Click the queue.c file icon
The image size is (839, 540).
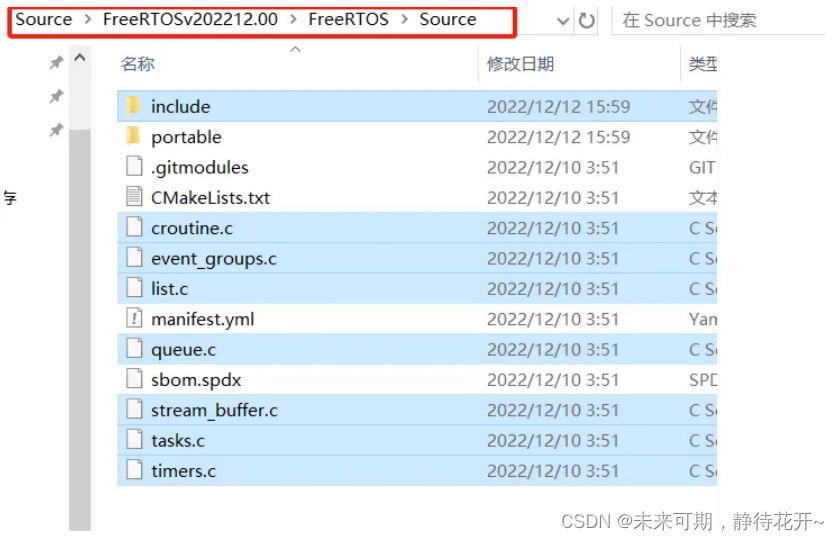(x=134, y=348)
